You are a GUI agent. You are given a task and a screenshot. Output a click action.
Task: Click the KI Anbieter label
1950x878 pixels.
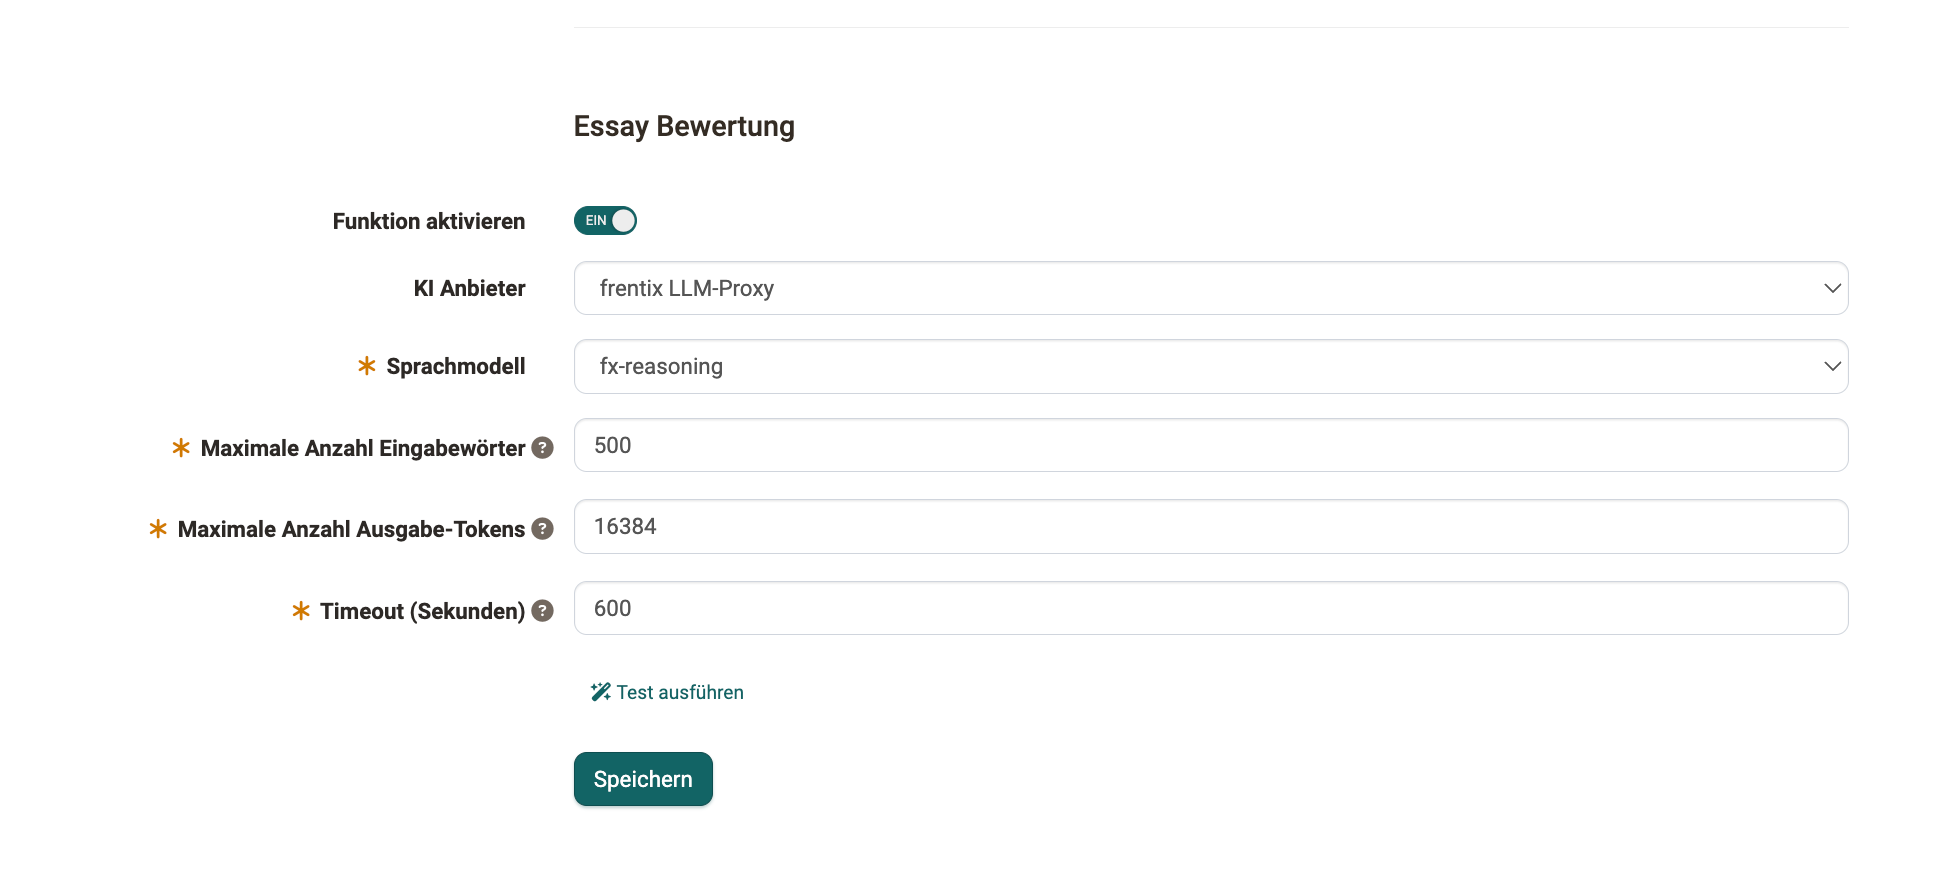point(469,288)
